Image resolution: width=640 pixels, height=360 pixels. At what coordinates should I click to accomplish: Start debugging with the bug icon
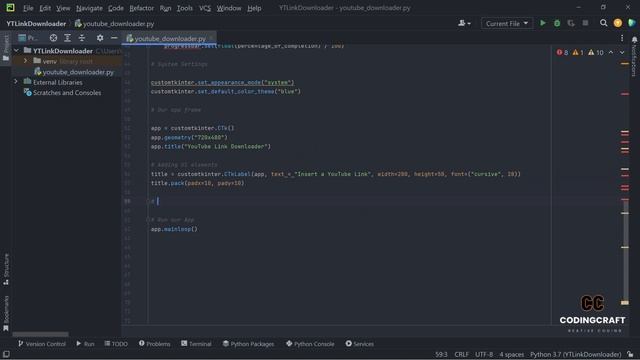(557, 23)
